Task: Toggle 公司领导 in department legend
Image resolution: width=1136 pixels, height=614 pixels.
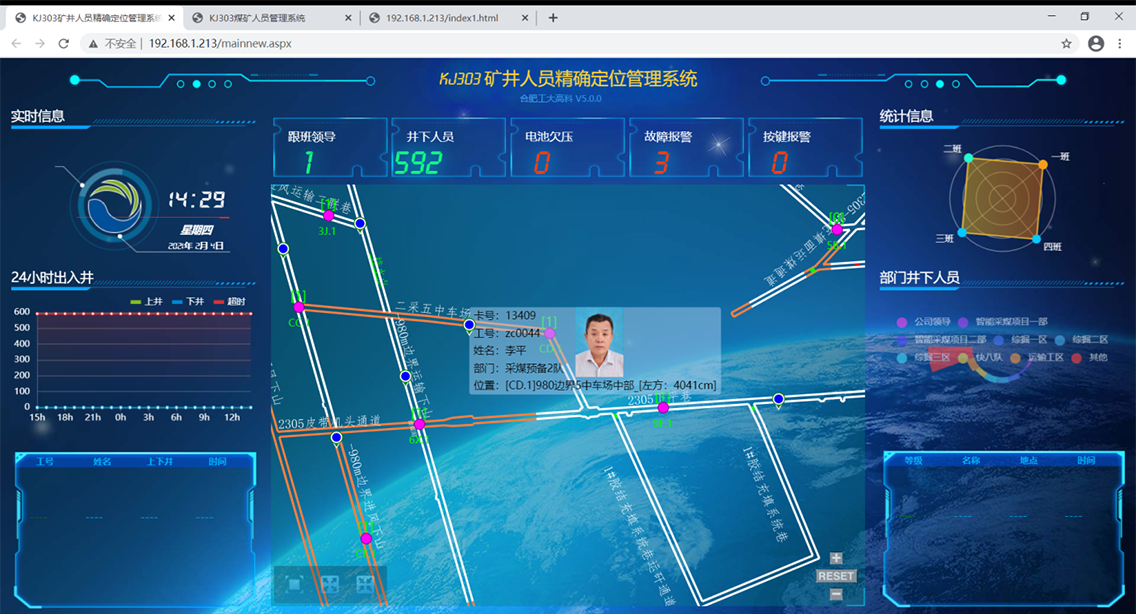Action: point(924,322)
